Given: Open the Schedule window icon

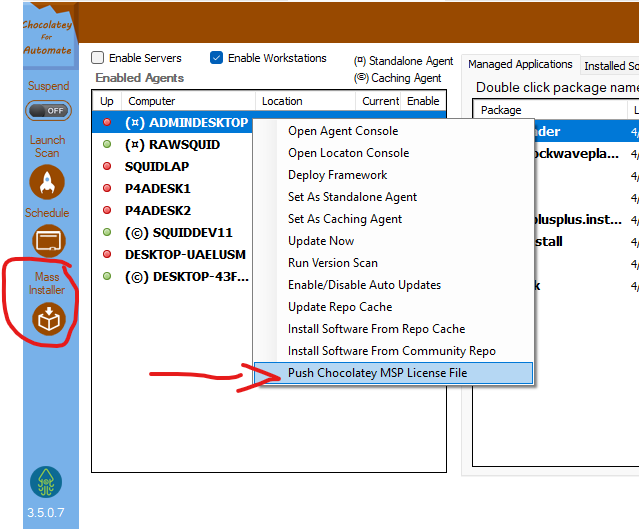Looking at the screenshot, I should click(x=48, y=240).
